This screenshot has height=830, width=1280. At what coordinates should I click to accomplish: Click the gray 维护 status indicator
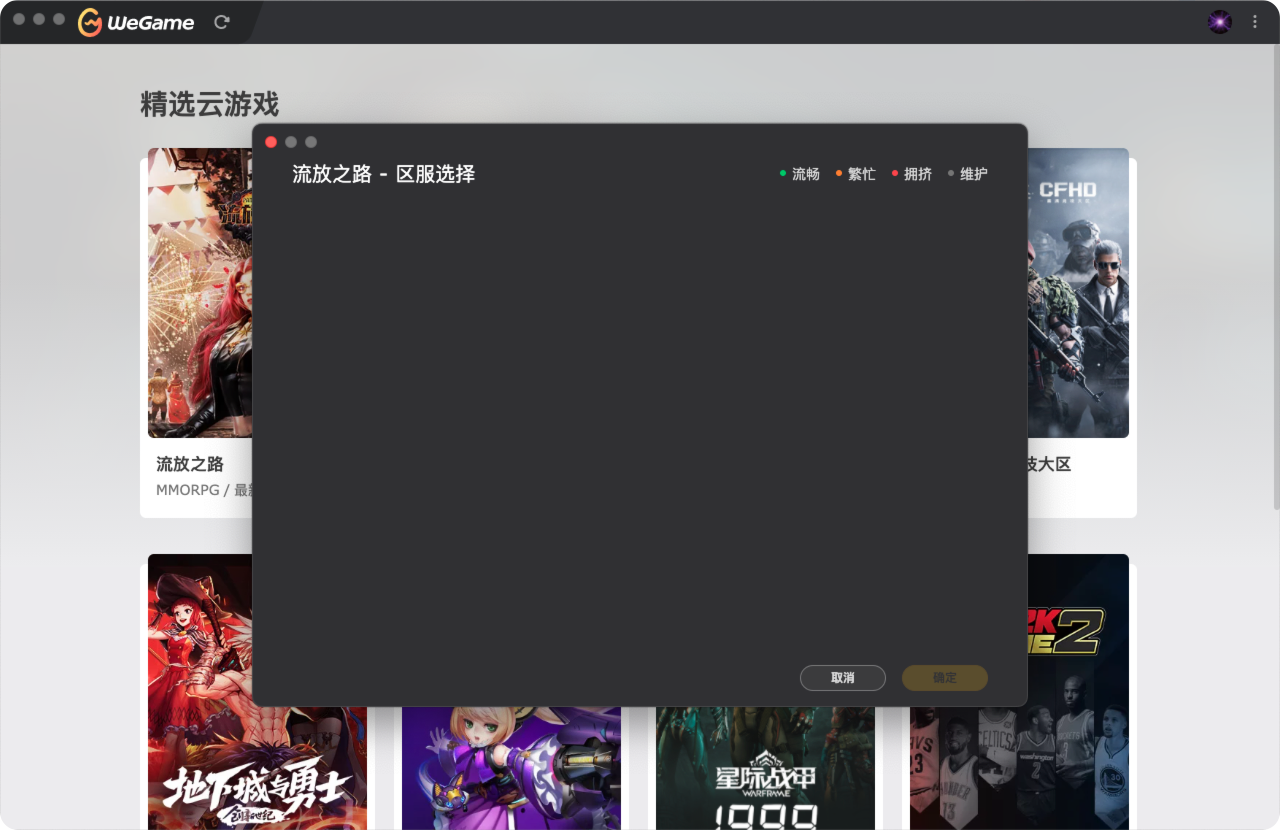click(968, 174)
